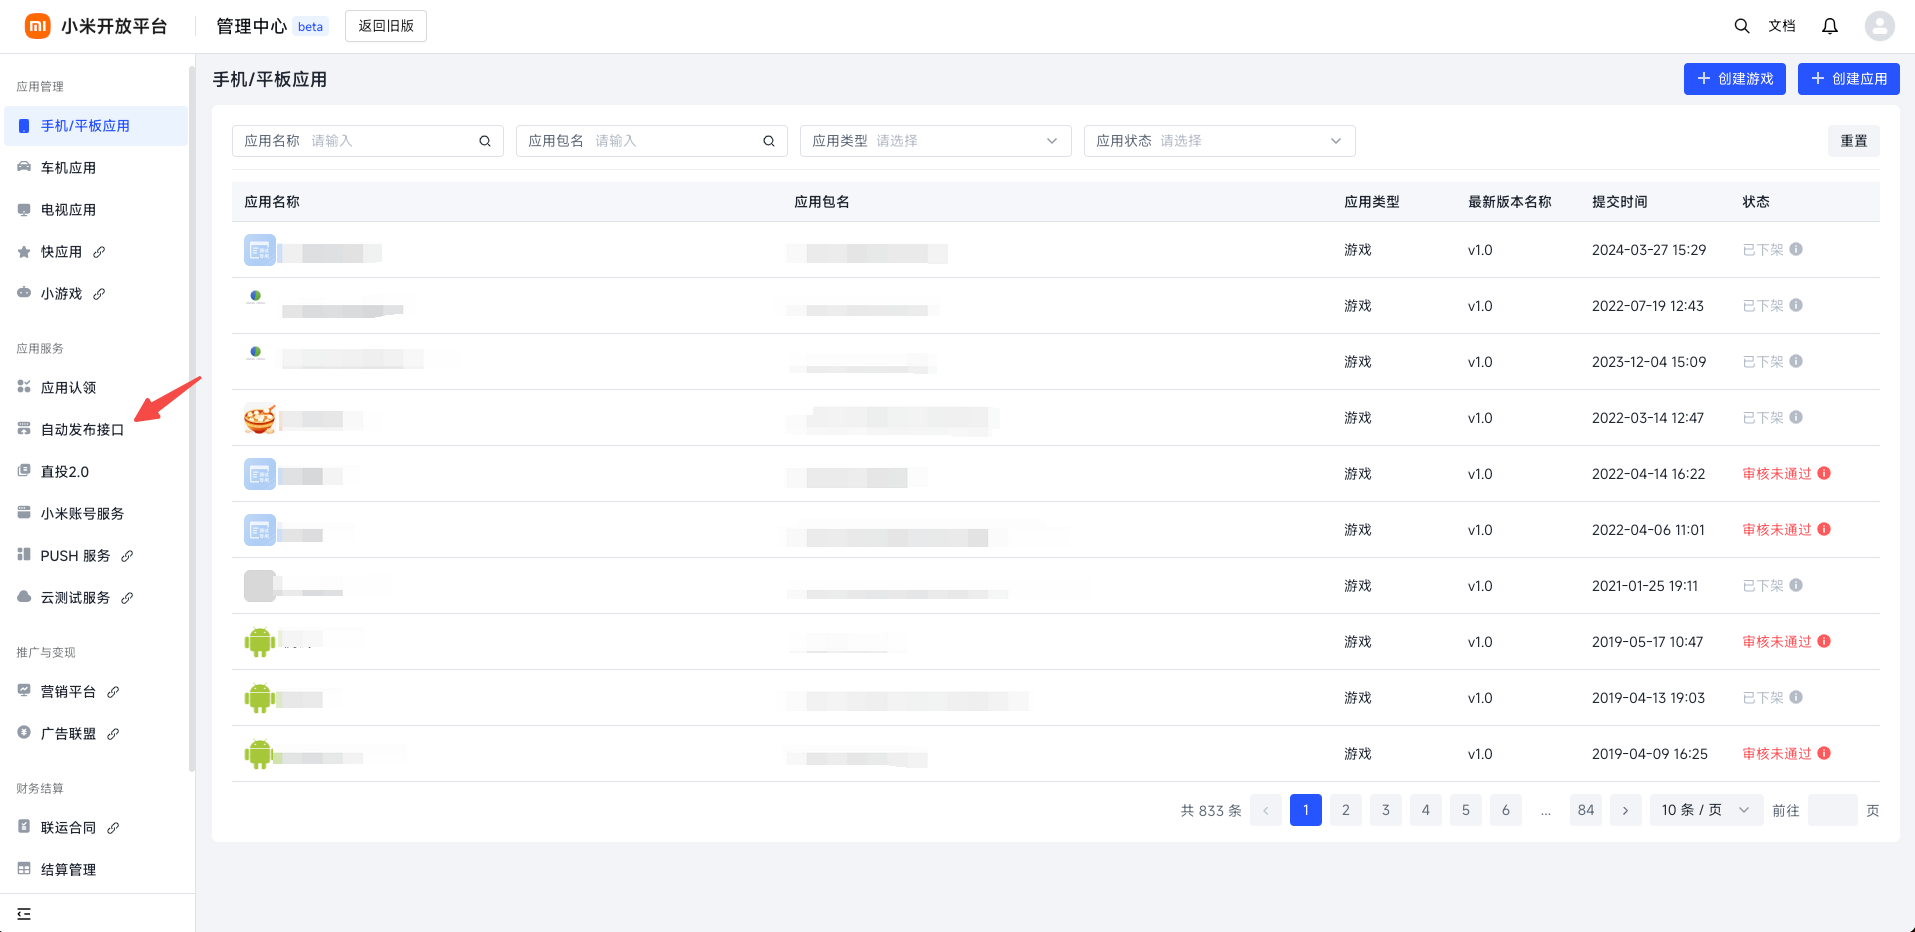This screenshot has height=932, width=1915.
Task: Click the 应用认领 sidebar icon
Action: pos(24,387)
